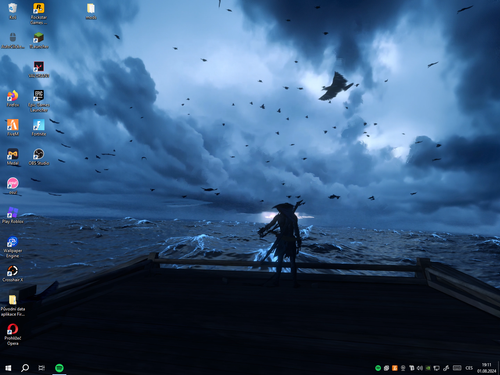Select the Play Roblox shortcut
The height and width of the screenshot is (375, 500).
click(13, 215)
